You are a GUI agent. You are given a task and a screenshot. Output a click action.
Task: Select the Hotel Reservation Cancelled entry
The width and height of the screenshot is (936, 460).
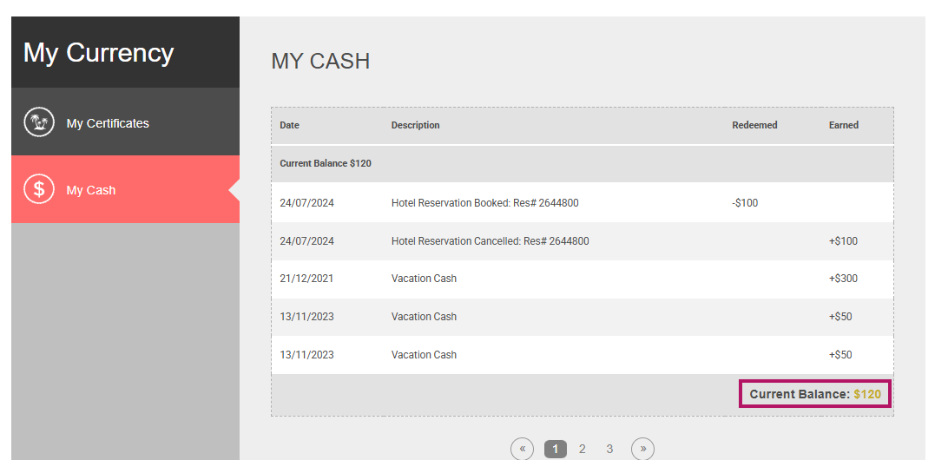(489, 241)
